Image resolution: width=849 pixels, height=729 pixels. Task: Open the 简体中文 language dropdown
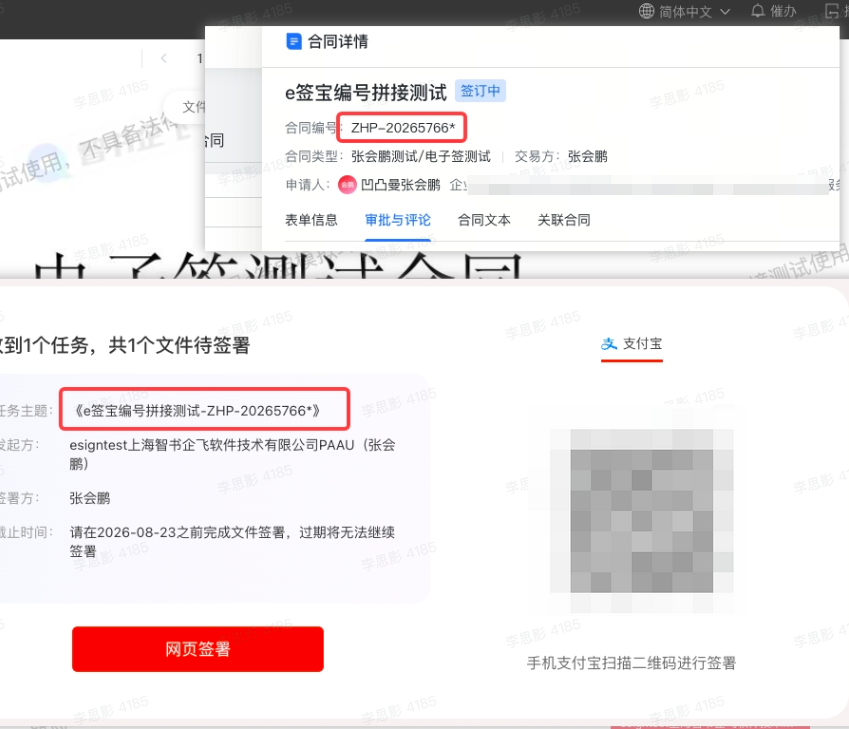click(x=685, y=11)
